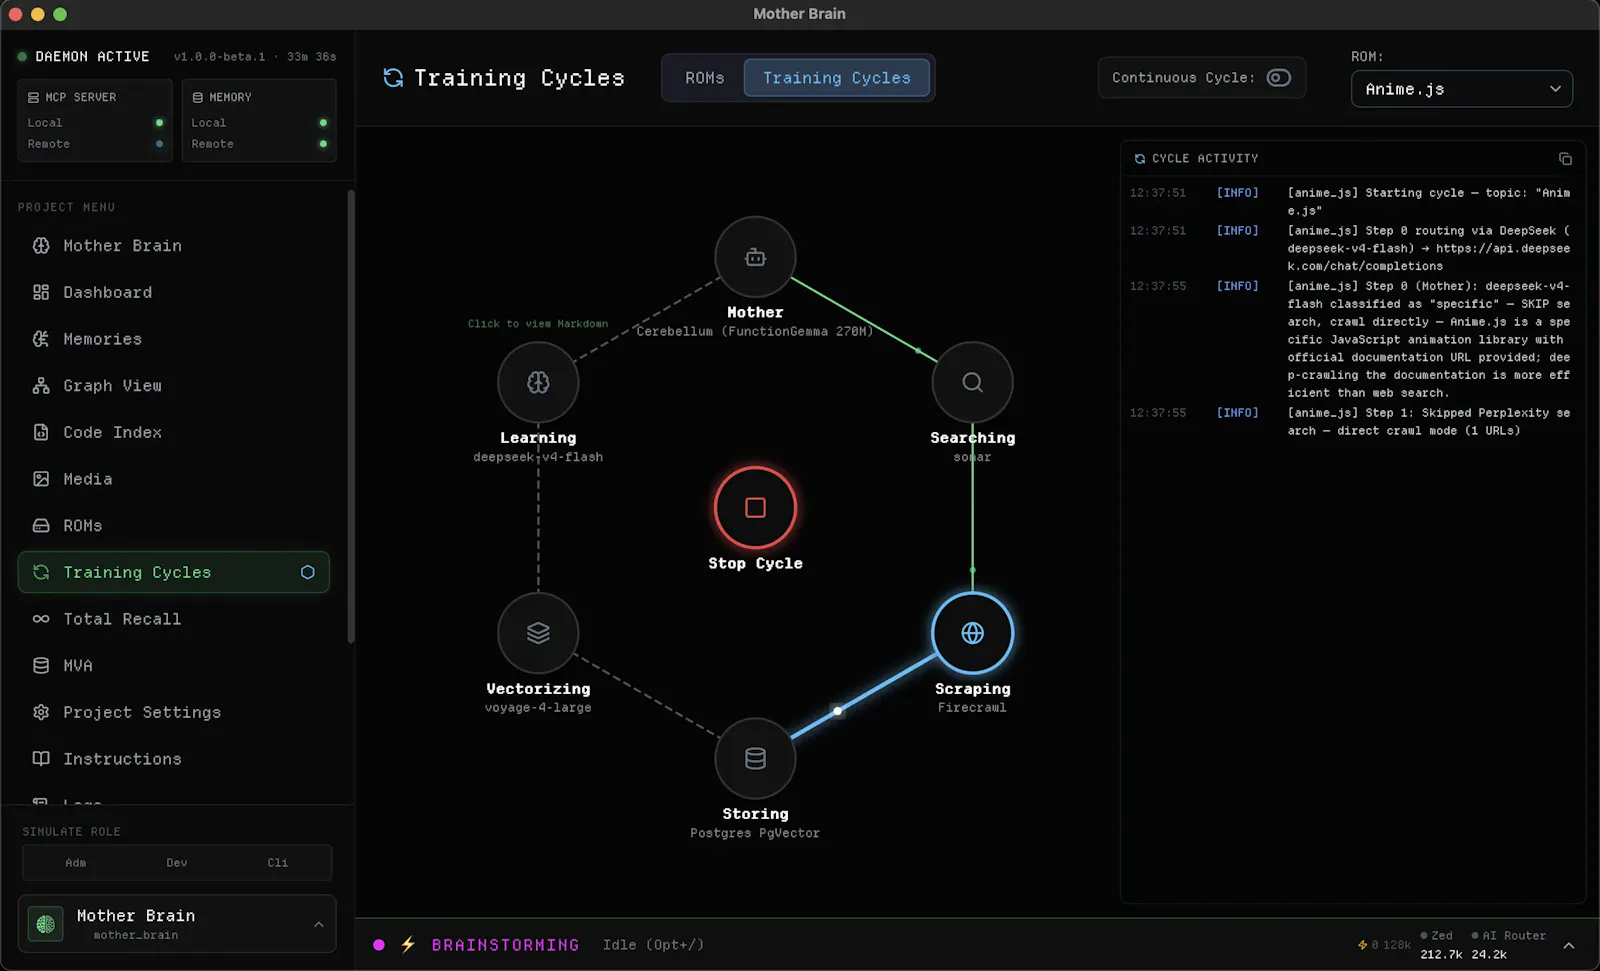Stop the cycle with the red button
1600x971 pixels.
tap(755, 508)
